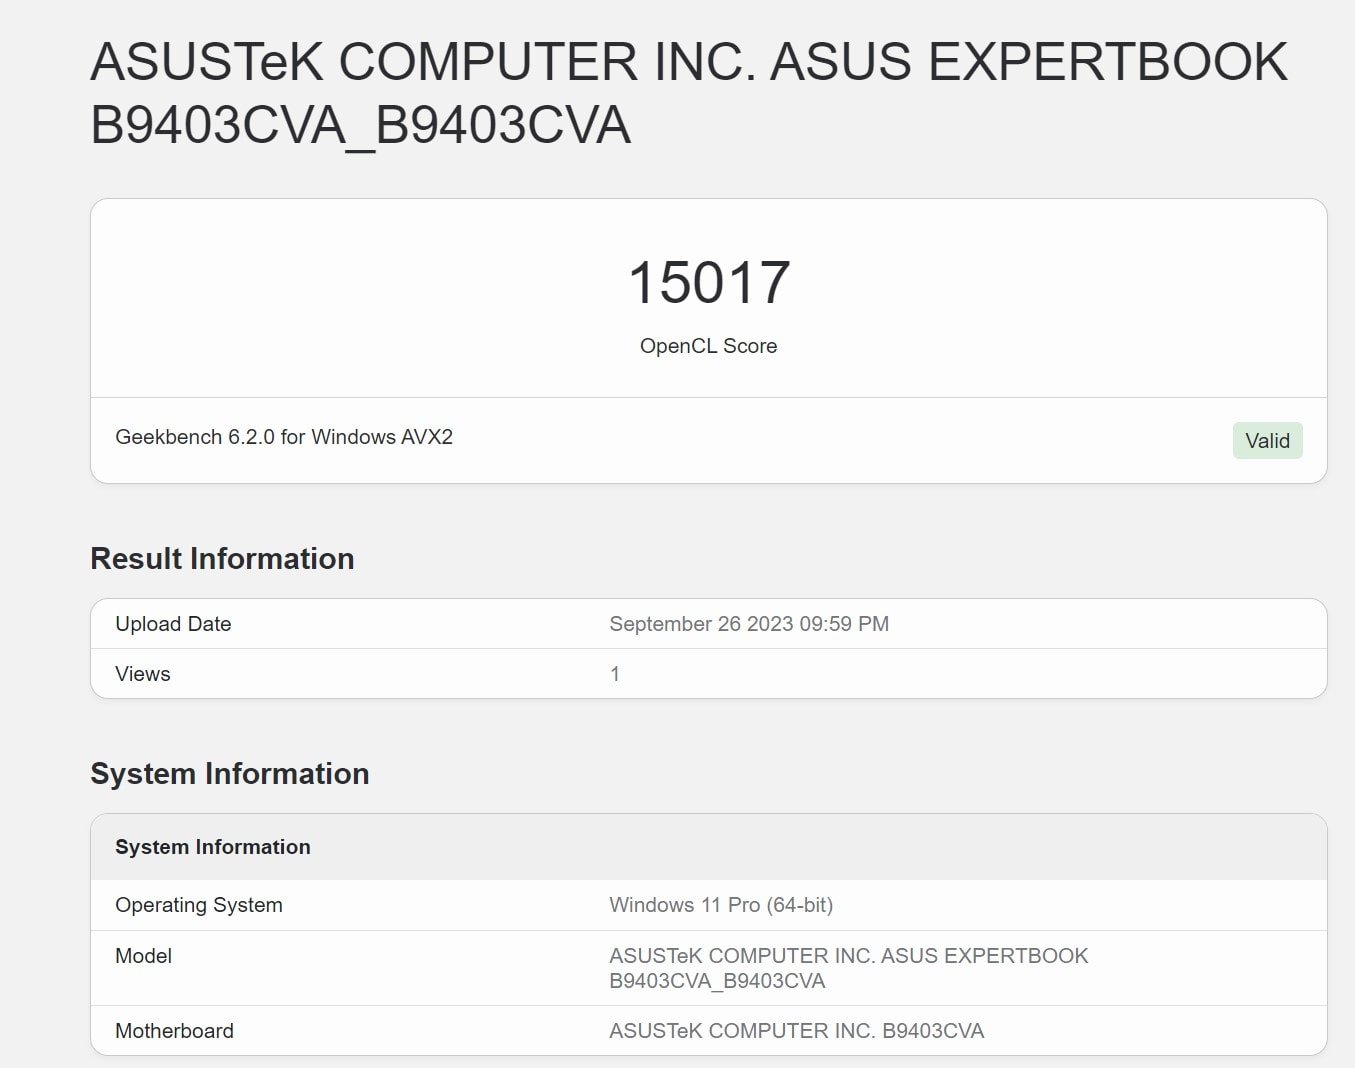Select the Views count value 1
1355x1068 pixels.
(615, 674)
